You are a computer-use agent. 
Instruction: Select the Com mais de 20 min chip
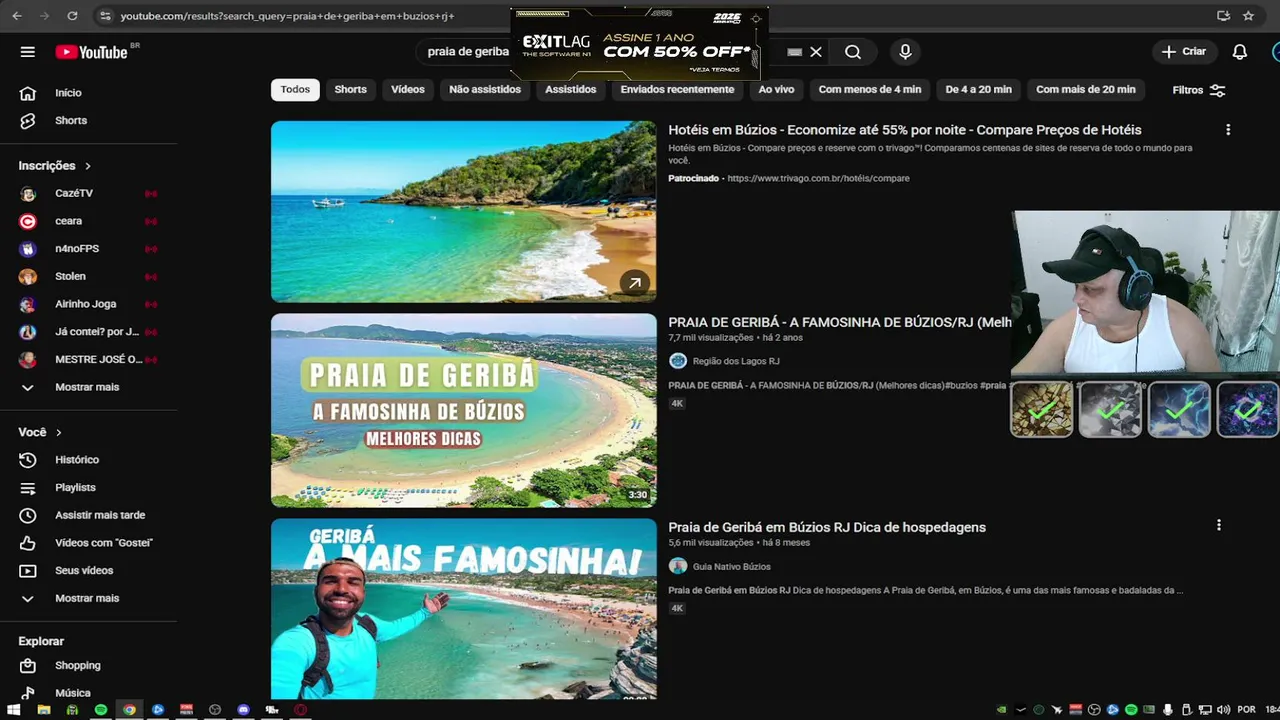tap(1086, 90)
